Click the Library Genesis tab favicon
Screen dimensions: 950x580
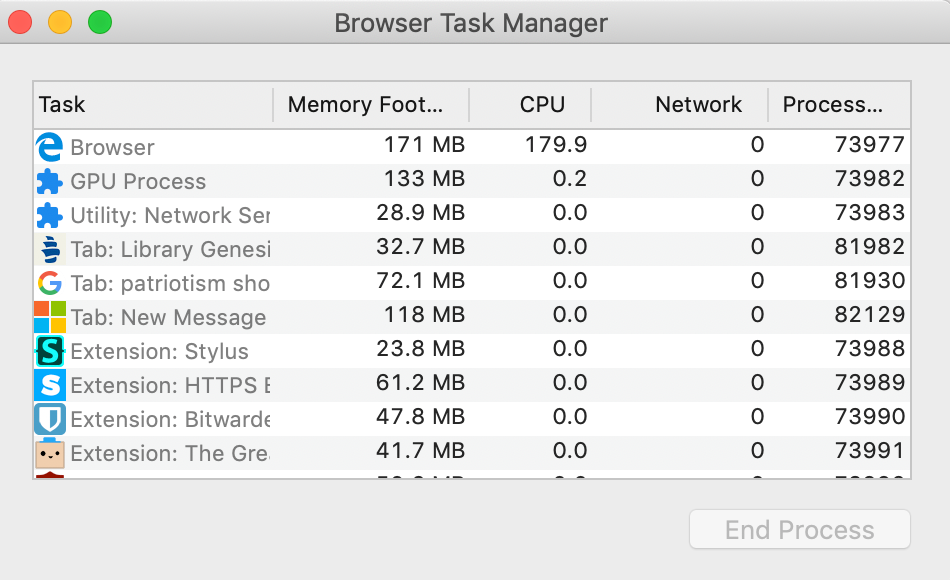(47, 249)
